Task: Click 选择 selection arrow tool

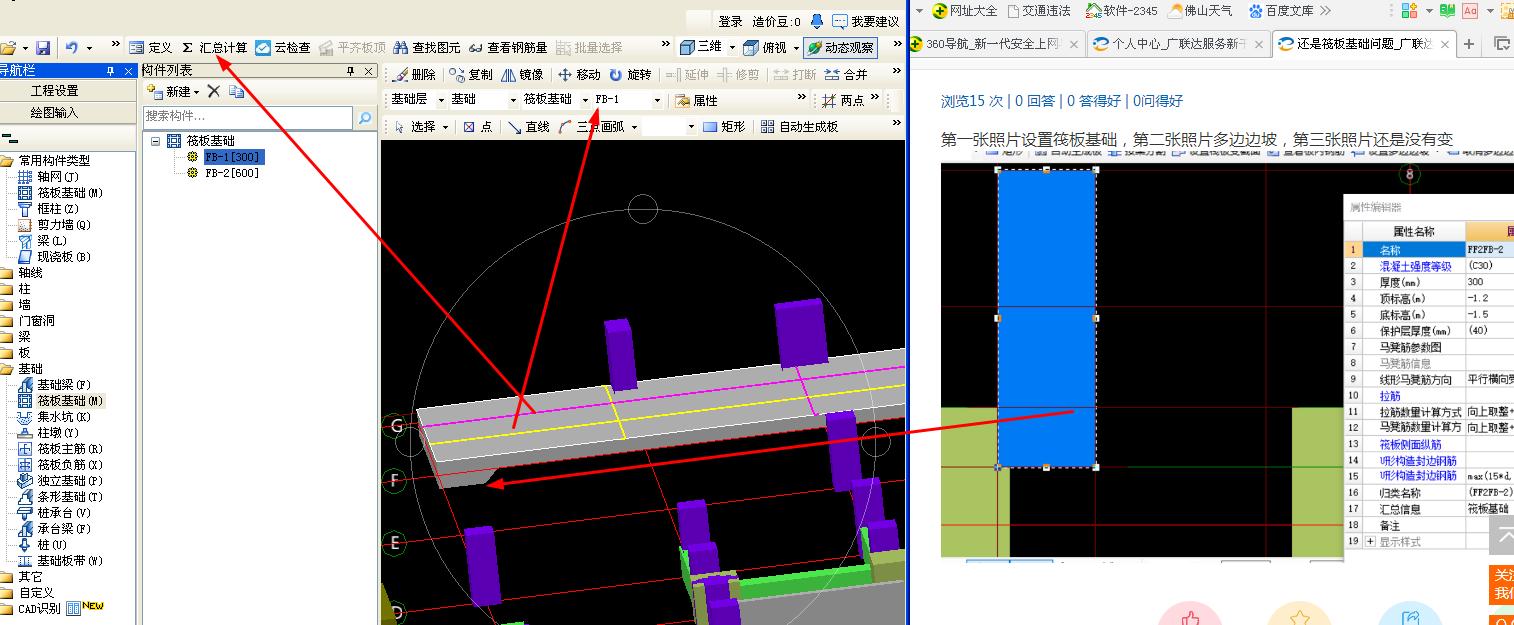Action: [x=415, y=127]
